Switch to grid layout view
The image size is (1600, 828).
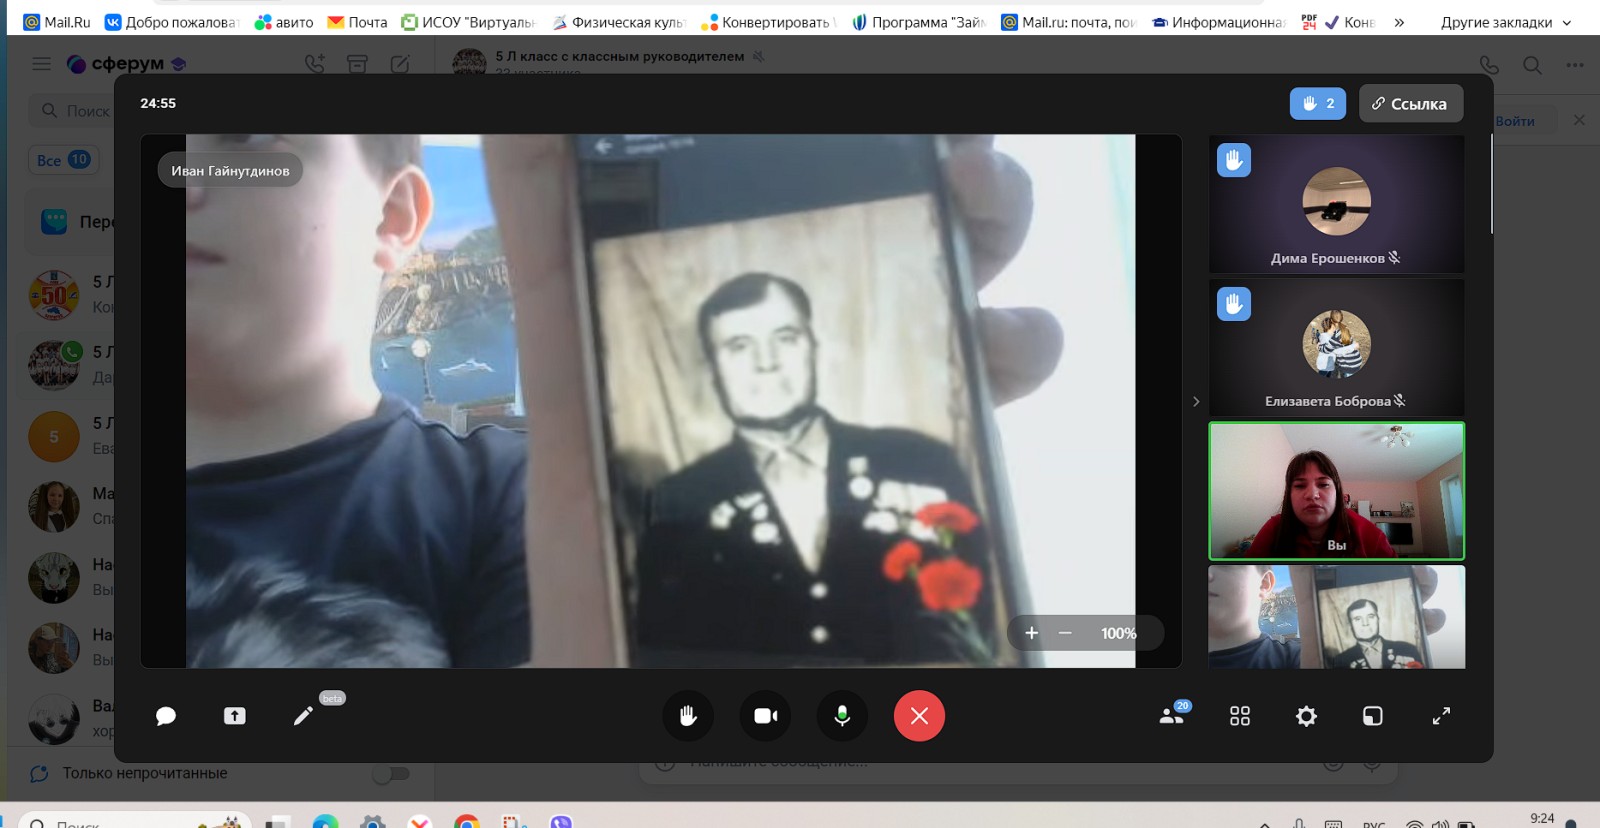pyautogui.click(x=1240, y=716)
